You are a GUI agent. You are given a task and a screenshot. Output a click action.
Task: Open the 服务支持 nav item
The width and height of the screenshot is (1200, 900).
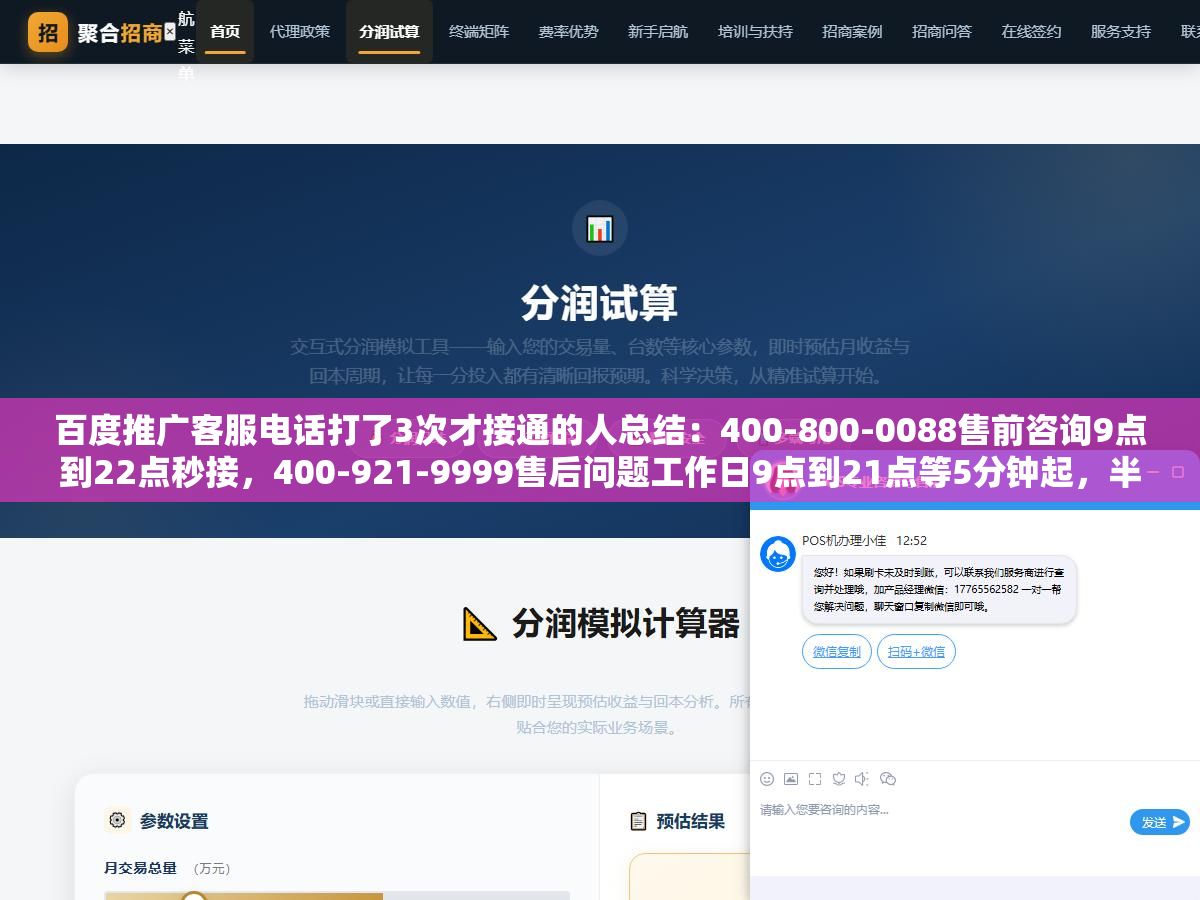pyautogui.click(x=1121, y=31)
